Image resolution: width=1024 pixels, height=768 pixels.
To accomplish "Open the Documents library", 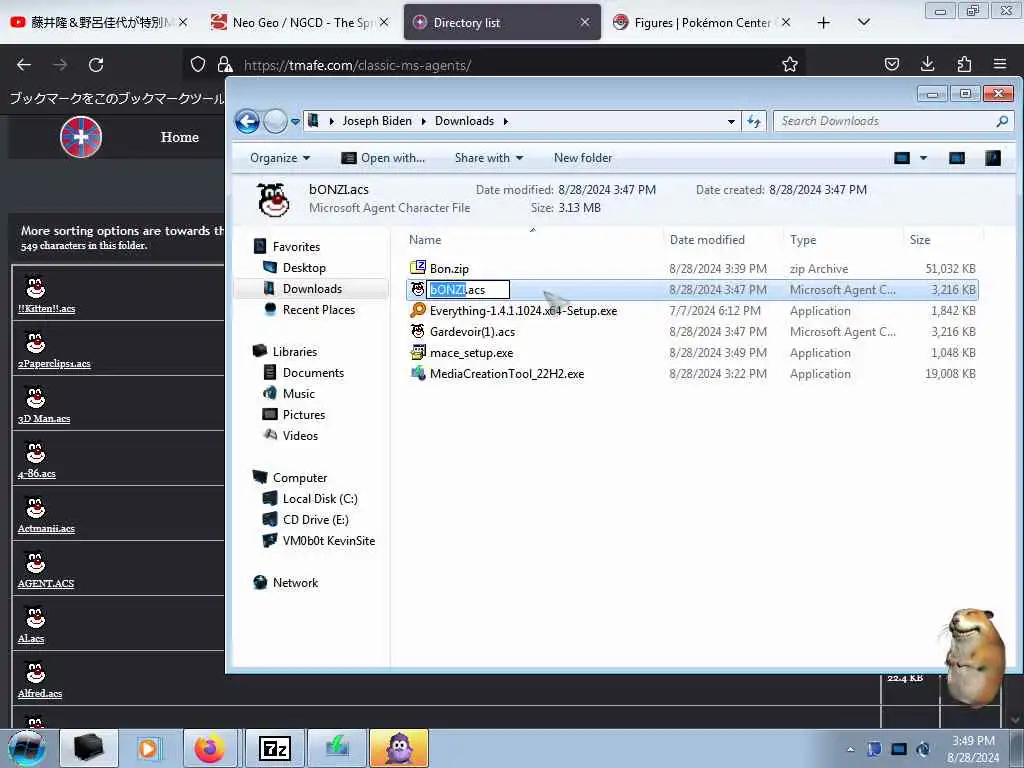I will click(313, 372).
